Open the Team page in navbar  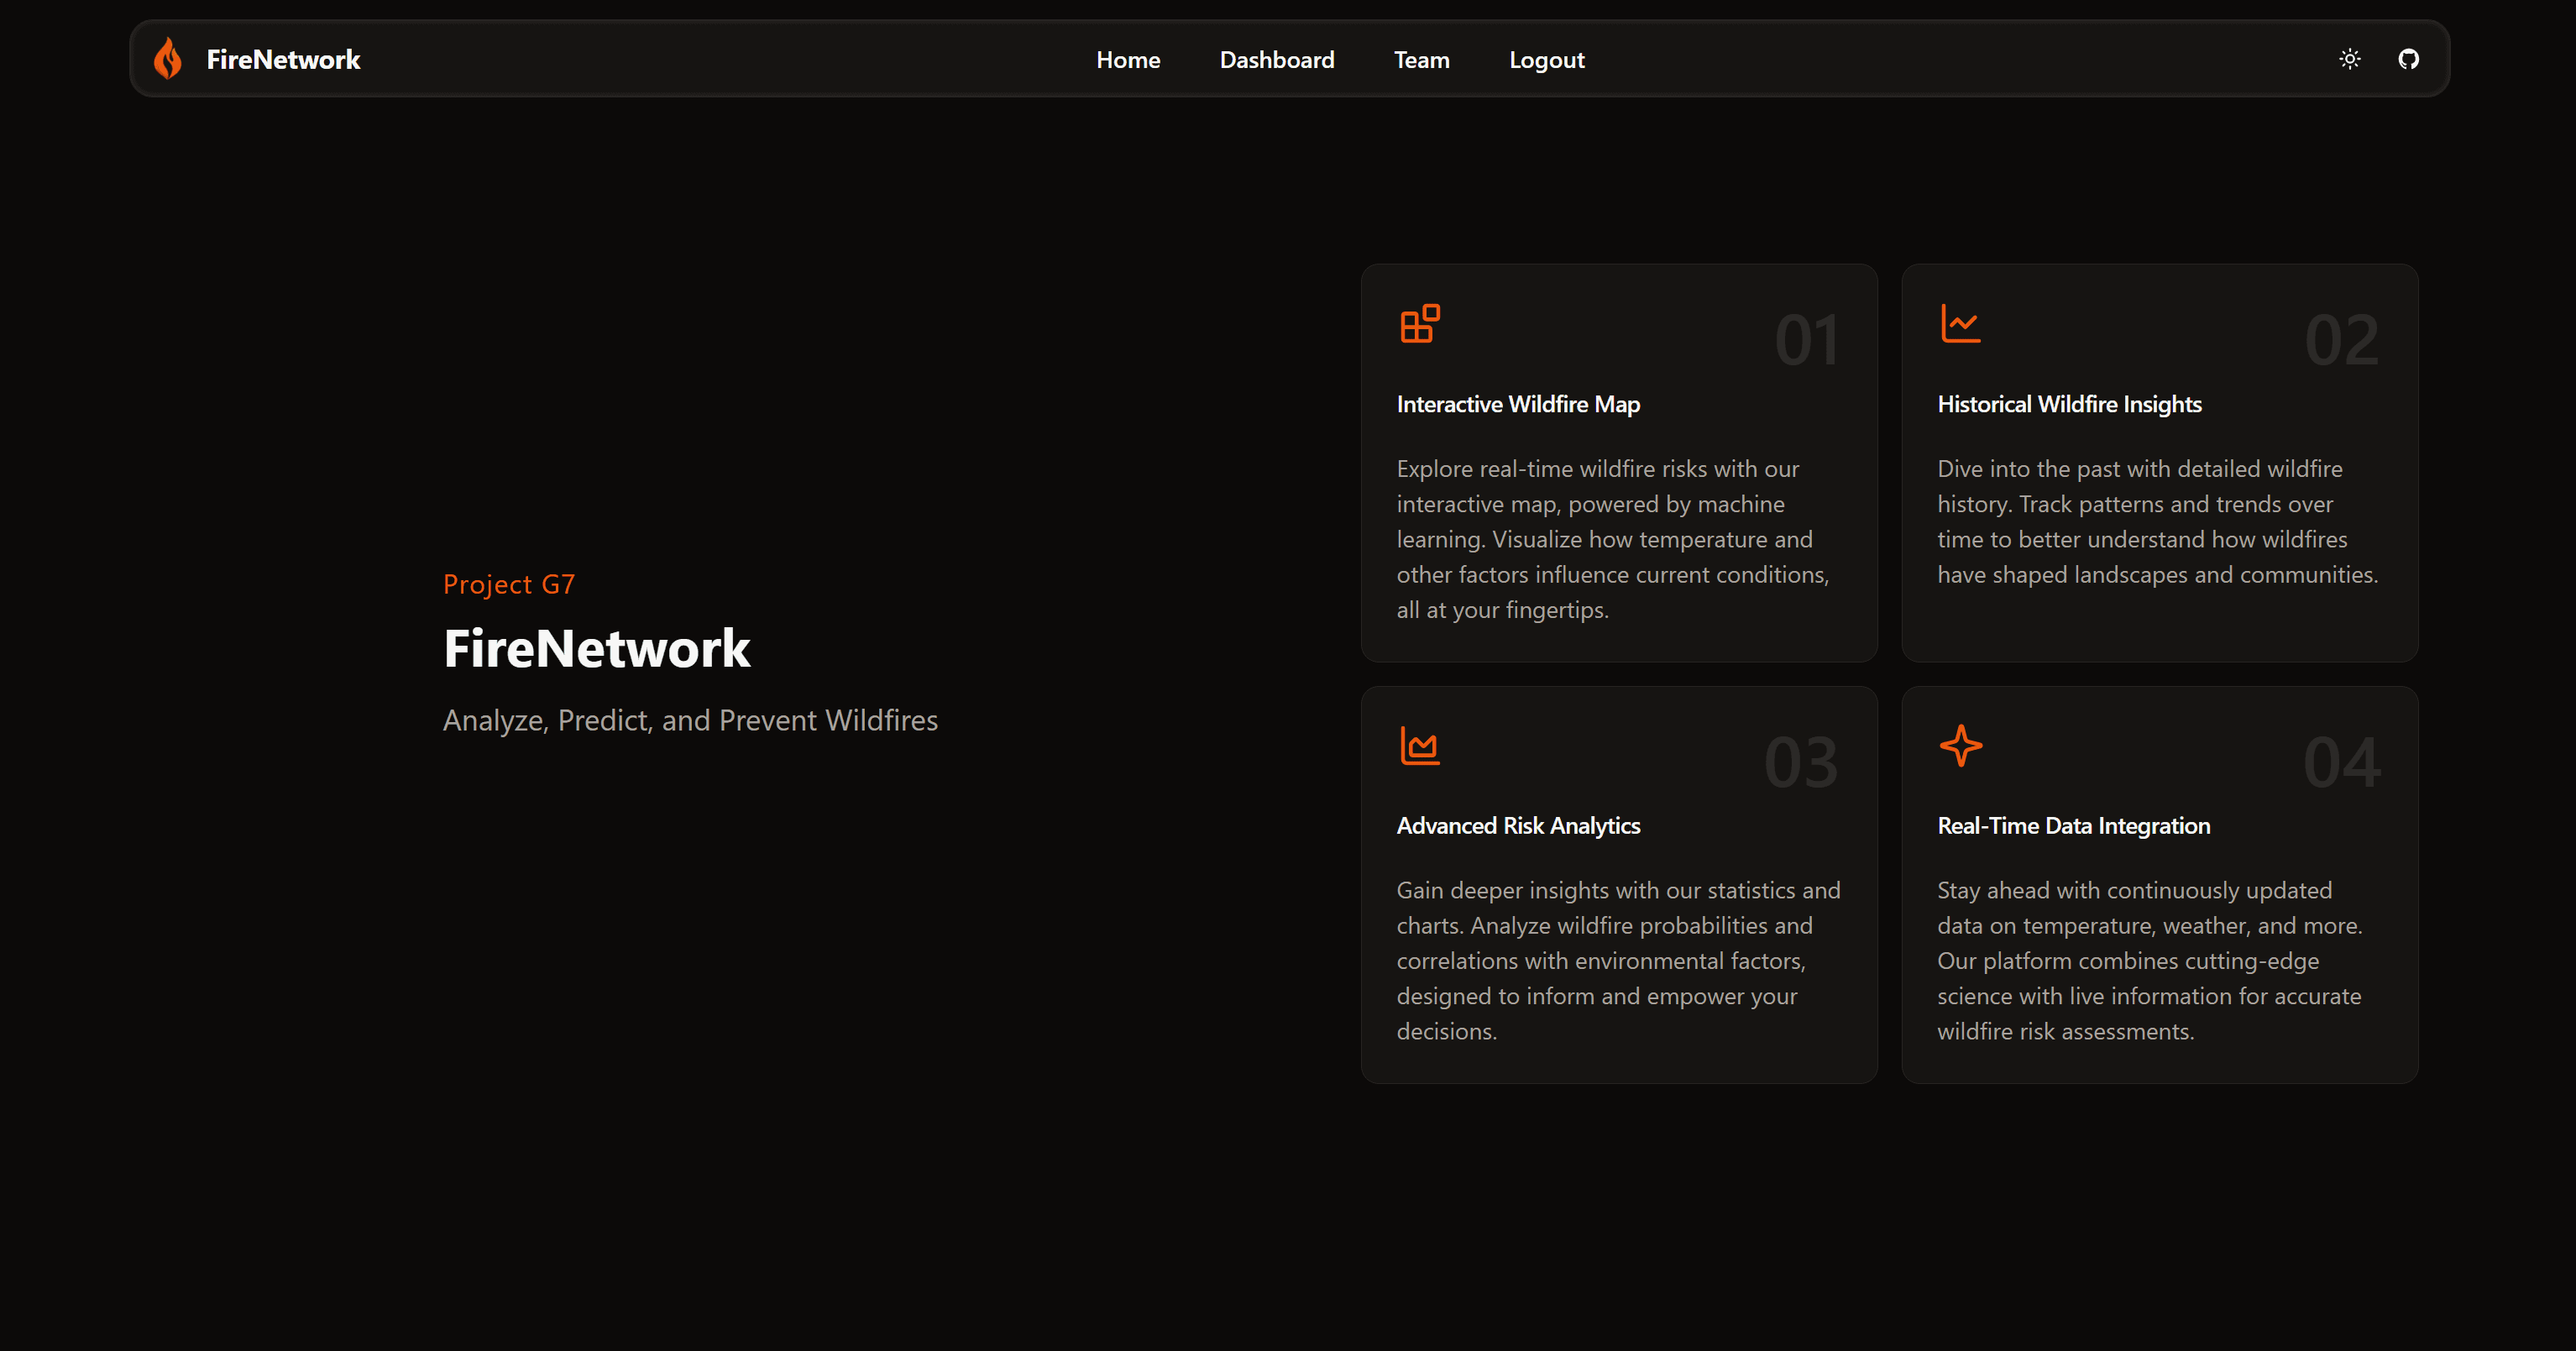(1421, 60)
